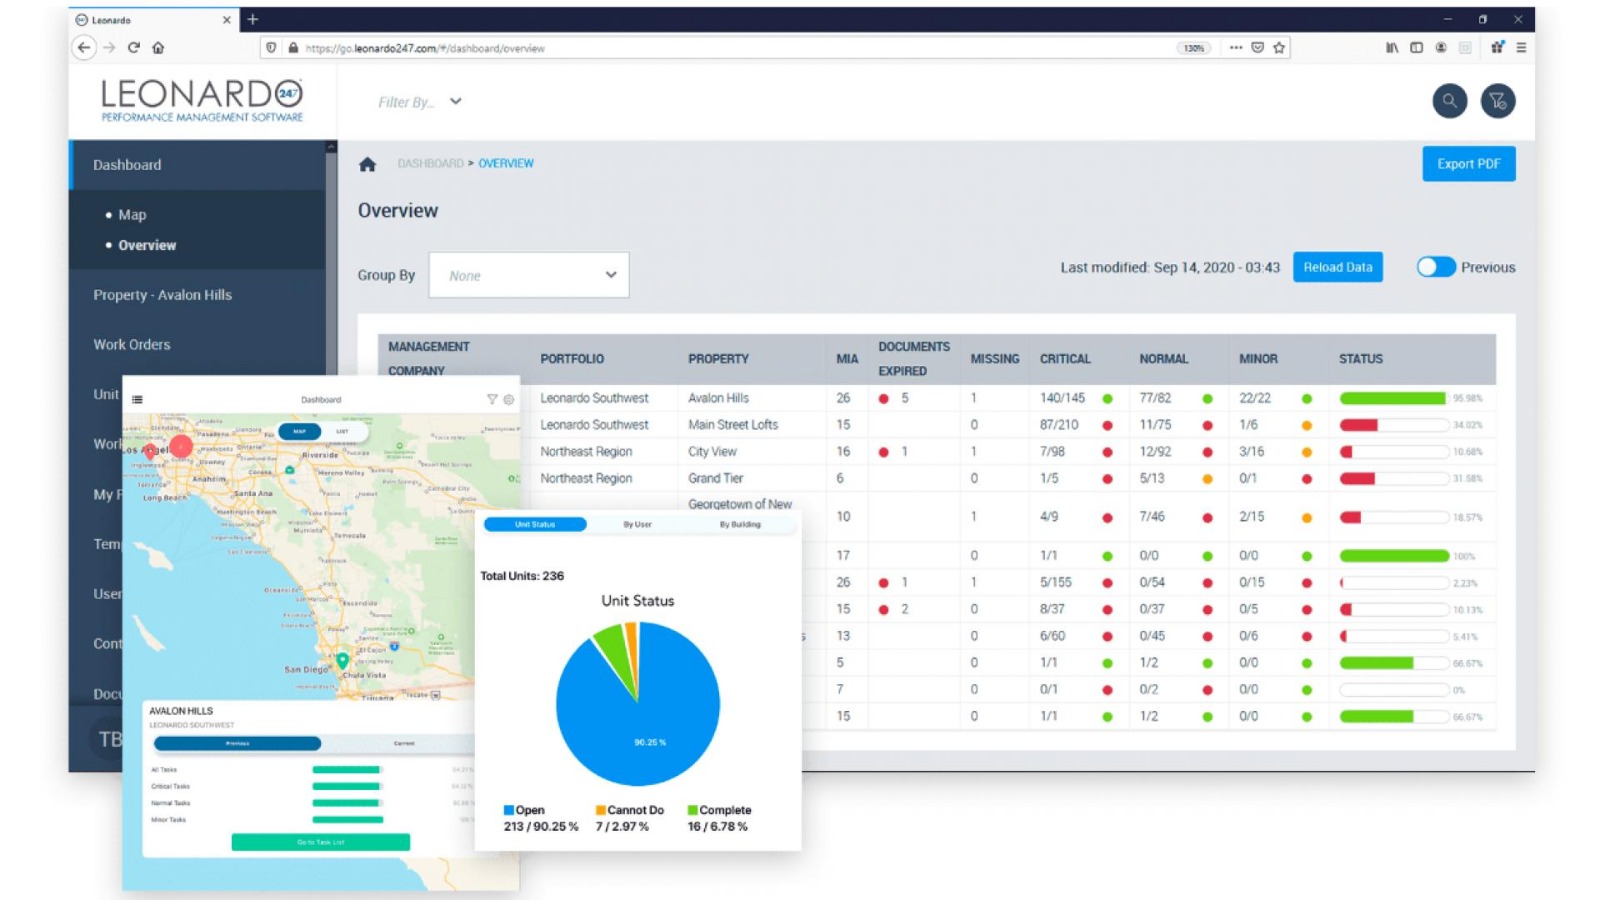
Task: Save page to Pocket icon
Action: tap(1258, 47)
